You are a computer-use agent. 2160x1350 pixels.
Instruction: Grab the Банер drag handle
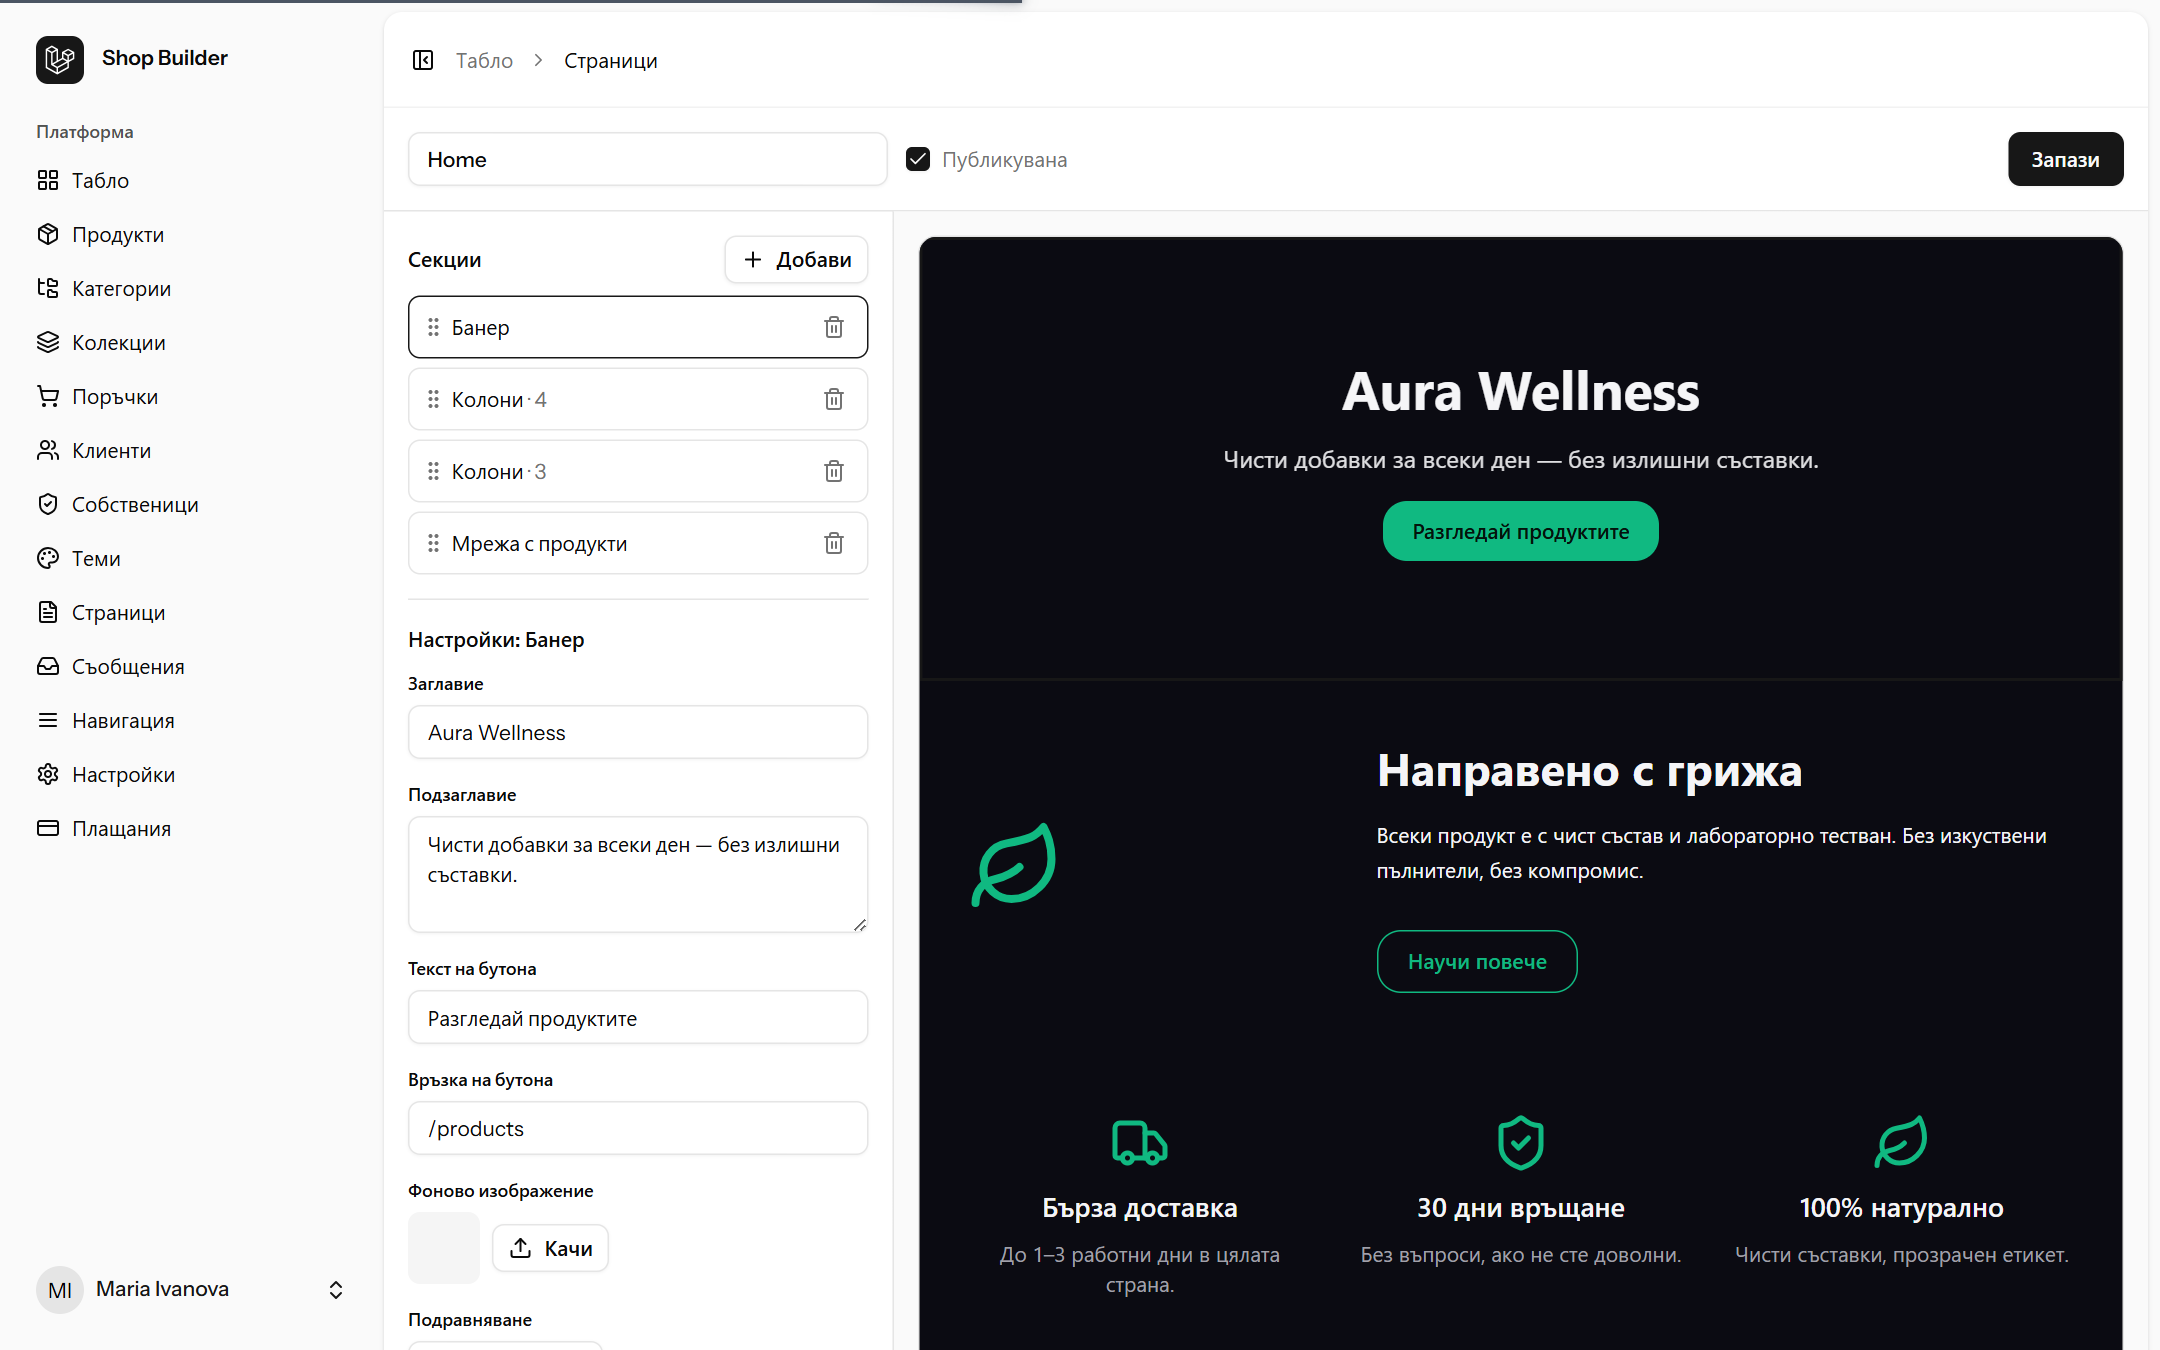coord(433,327)
